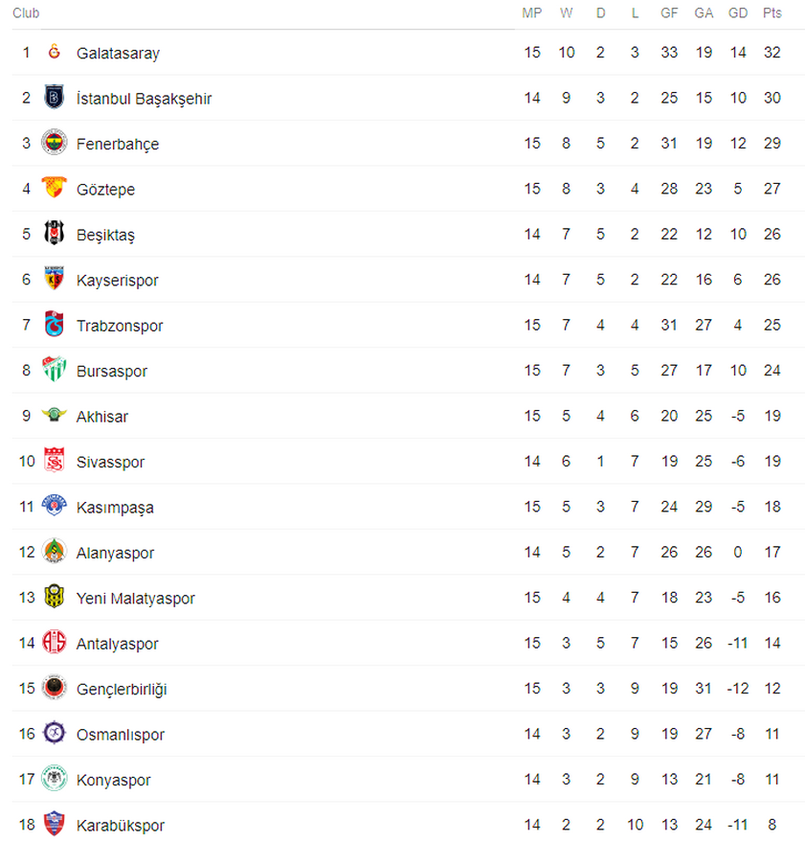
Task: Click the GD column header
Action: [738, 13]
